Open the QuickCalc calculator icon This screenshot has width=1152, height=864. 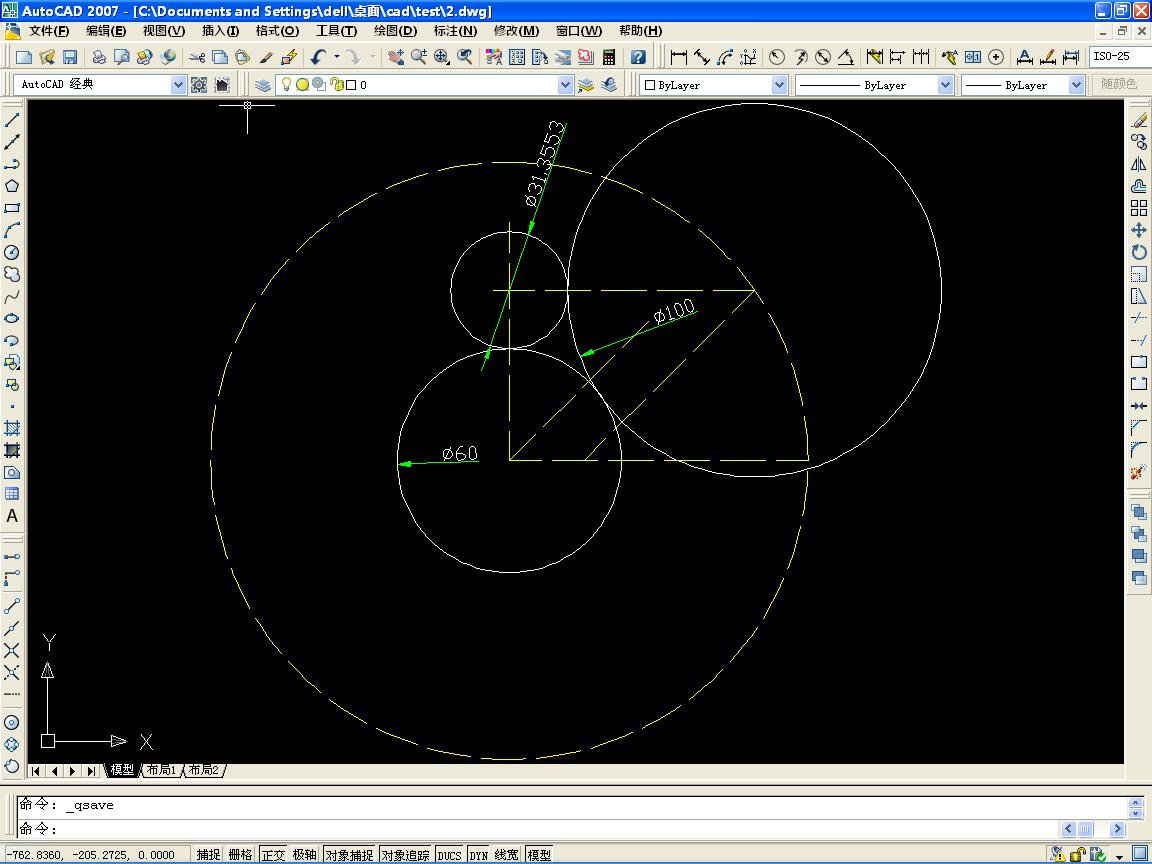tap(608, 57)
